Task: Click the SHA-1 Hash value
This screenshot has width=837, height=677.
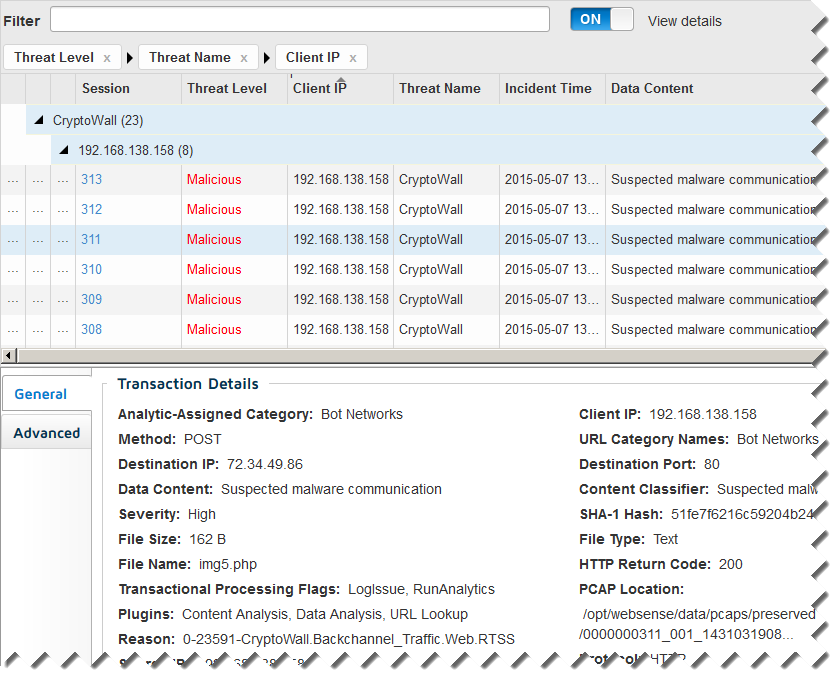Action: [742, 514]
